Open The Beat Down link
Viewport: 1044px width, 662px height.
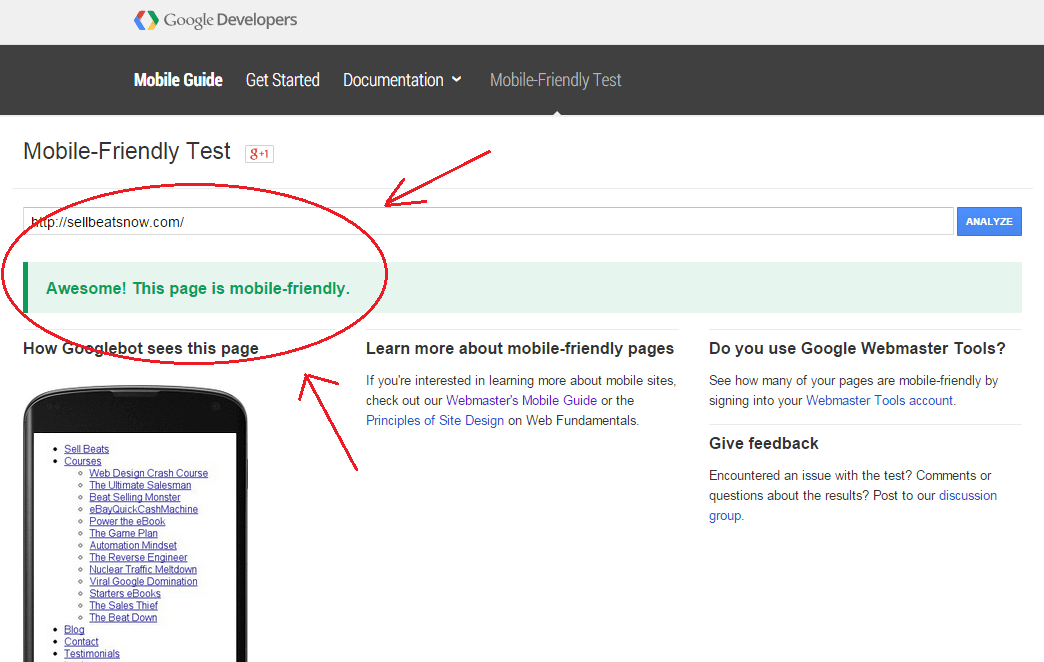[x=123, y=617]
